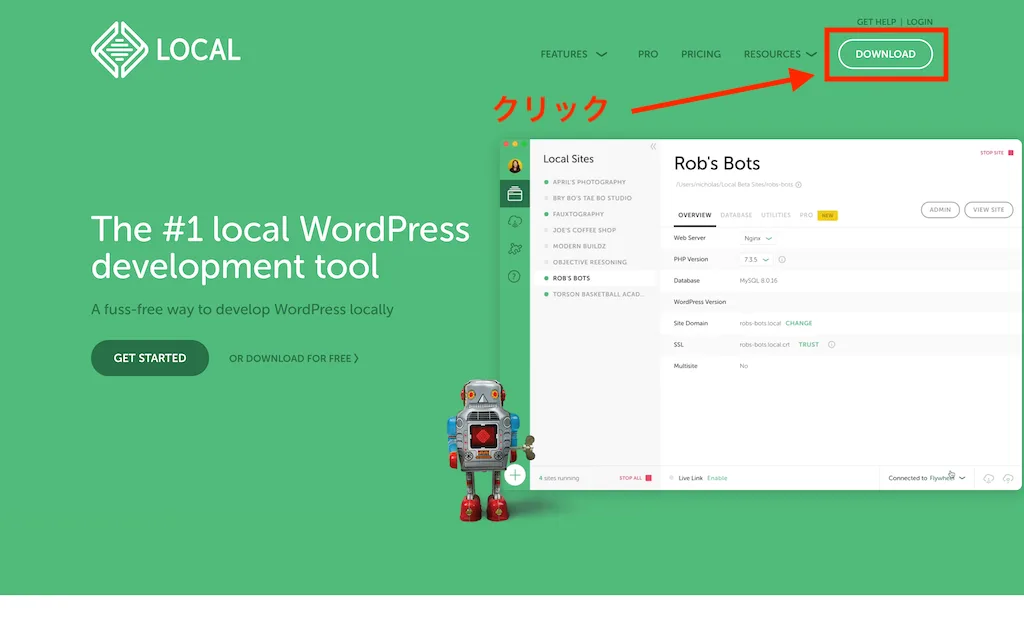Switch to the PRO tab marked NEW
Screen dimensions: 1024x640
coord(818,215)
